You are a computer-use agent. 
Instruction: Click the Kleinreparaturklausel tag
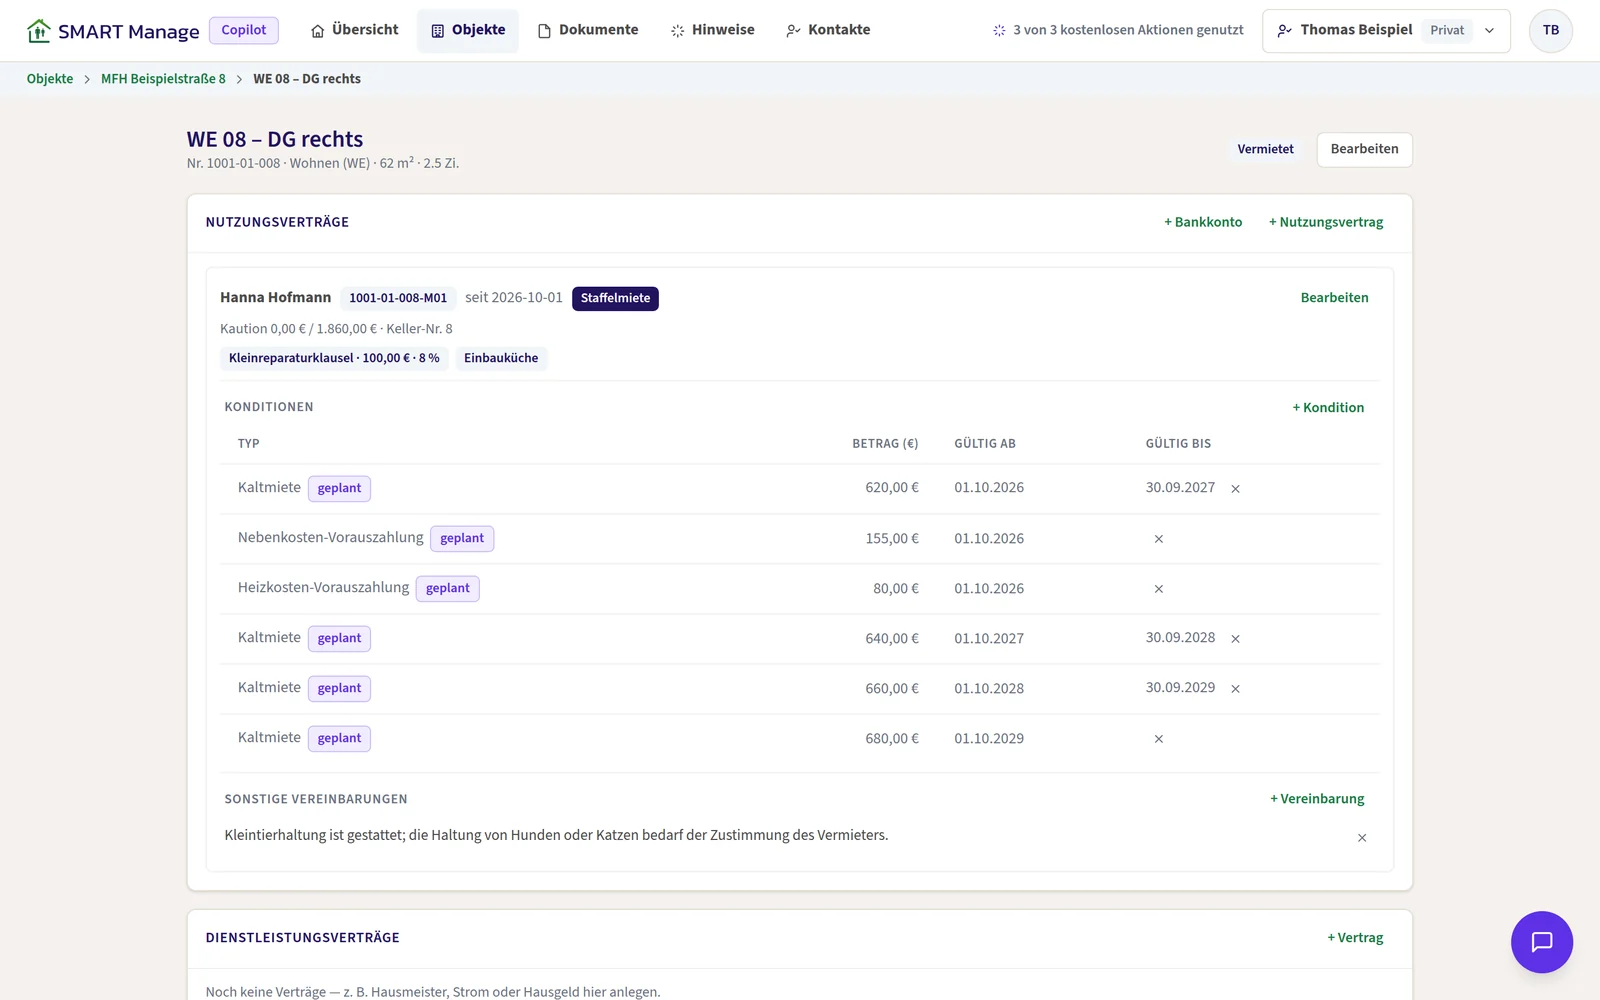(x=334, y=358)
